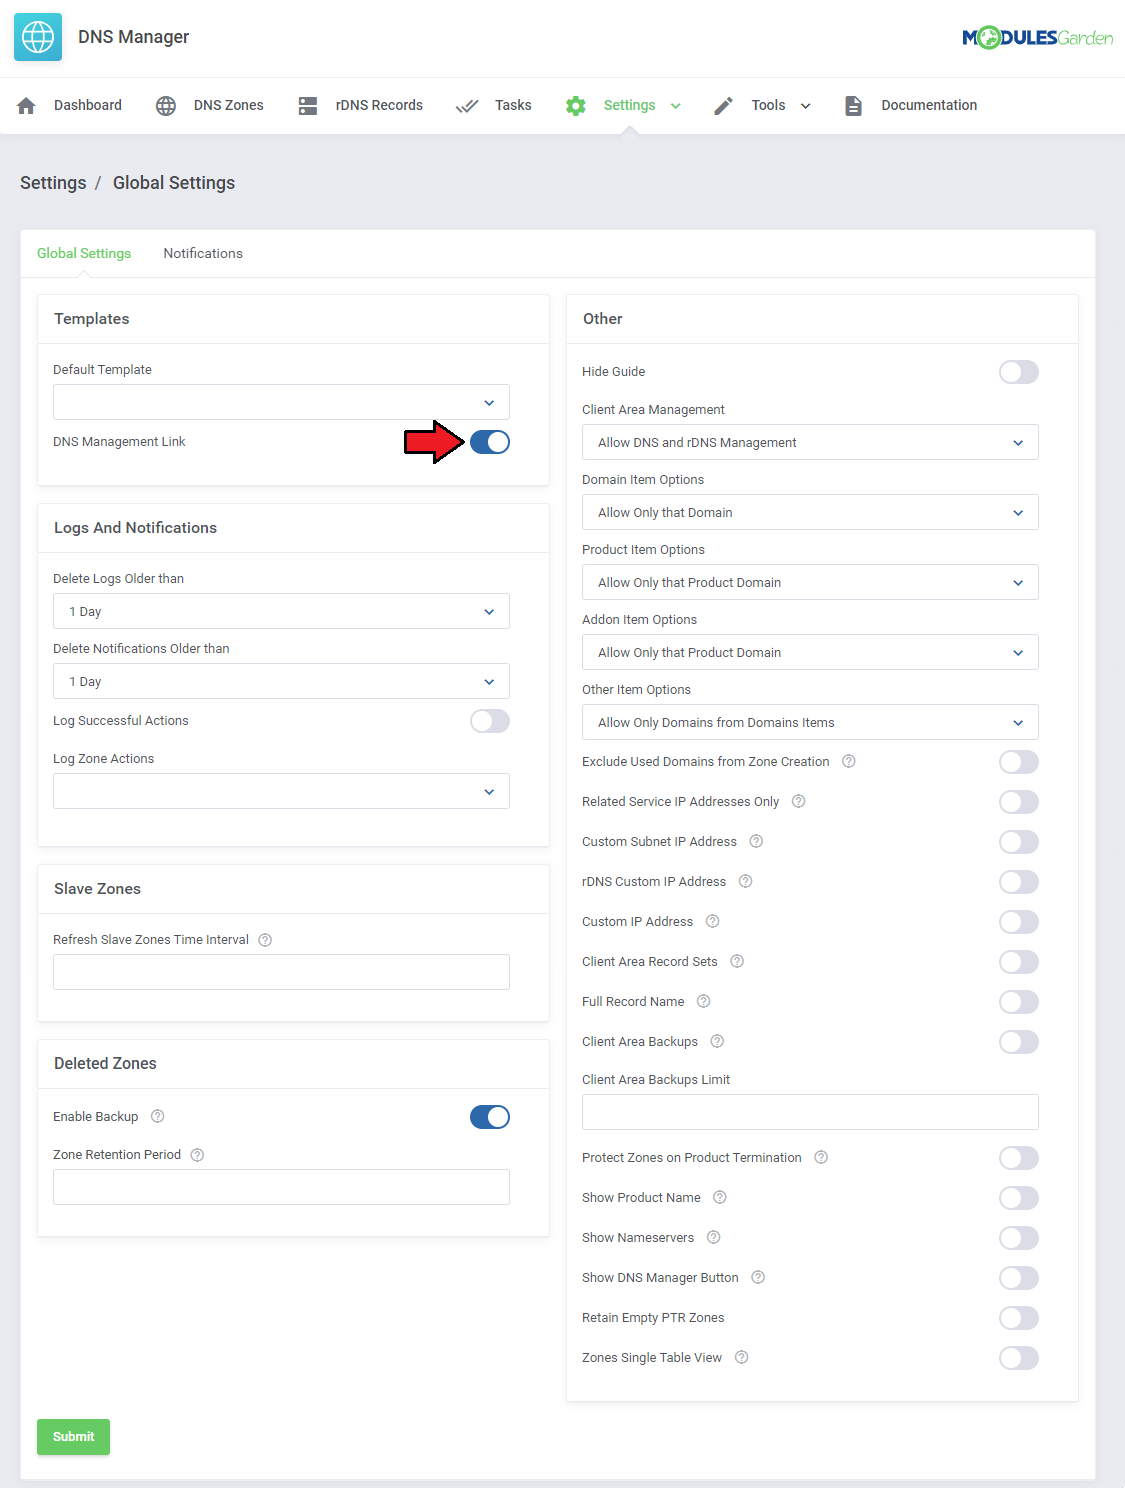This screenshot has width=1125, height=1488.
Task: Click the DNS Manager globe logo
Action: point(38,37)
